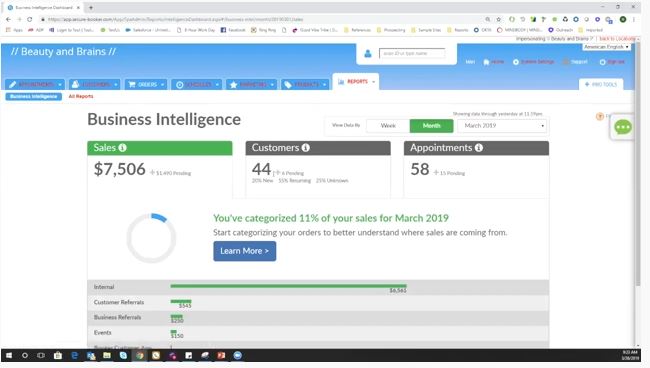This screenshot has height=368, width=650.
Task: Expand the Products navigation dropdown
Action: pos(324,85)
